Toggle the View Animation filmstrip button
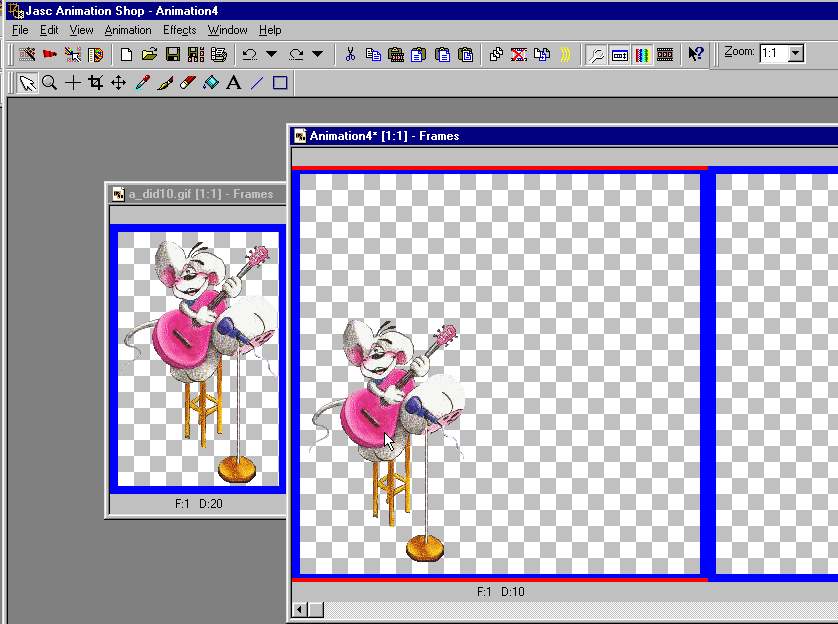838x624 pixels. tap(665, 54)
